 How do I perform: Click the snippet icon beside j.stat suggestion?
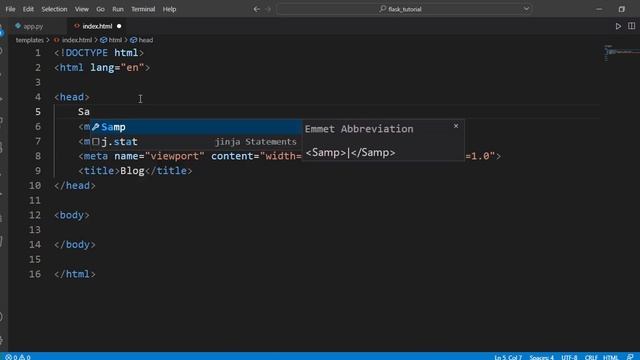(x=96, y=142)
